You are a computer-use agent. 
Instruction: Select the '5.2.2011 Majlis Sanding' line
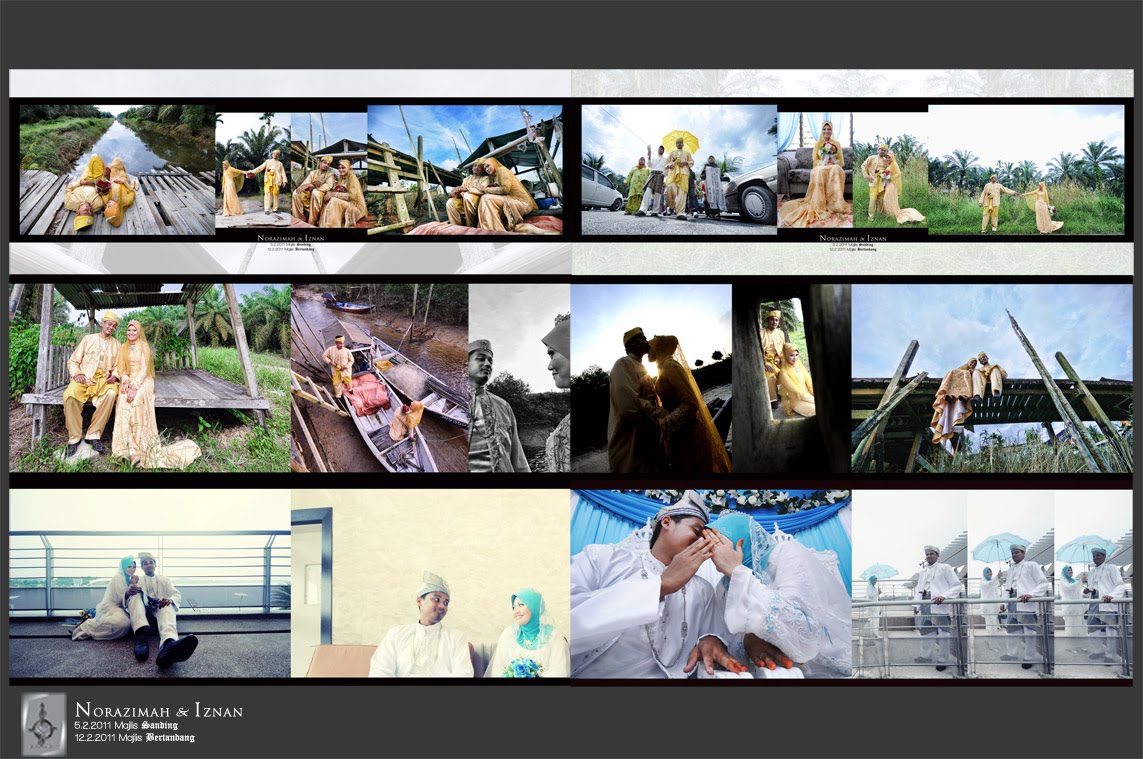click(x=126, y=725)
